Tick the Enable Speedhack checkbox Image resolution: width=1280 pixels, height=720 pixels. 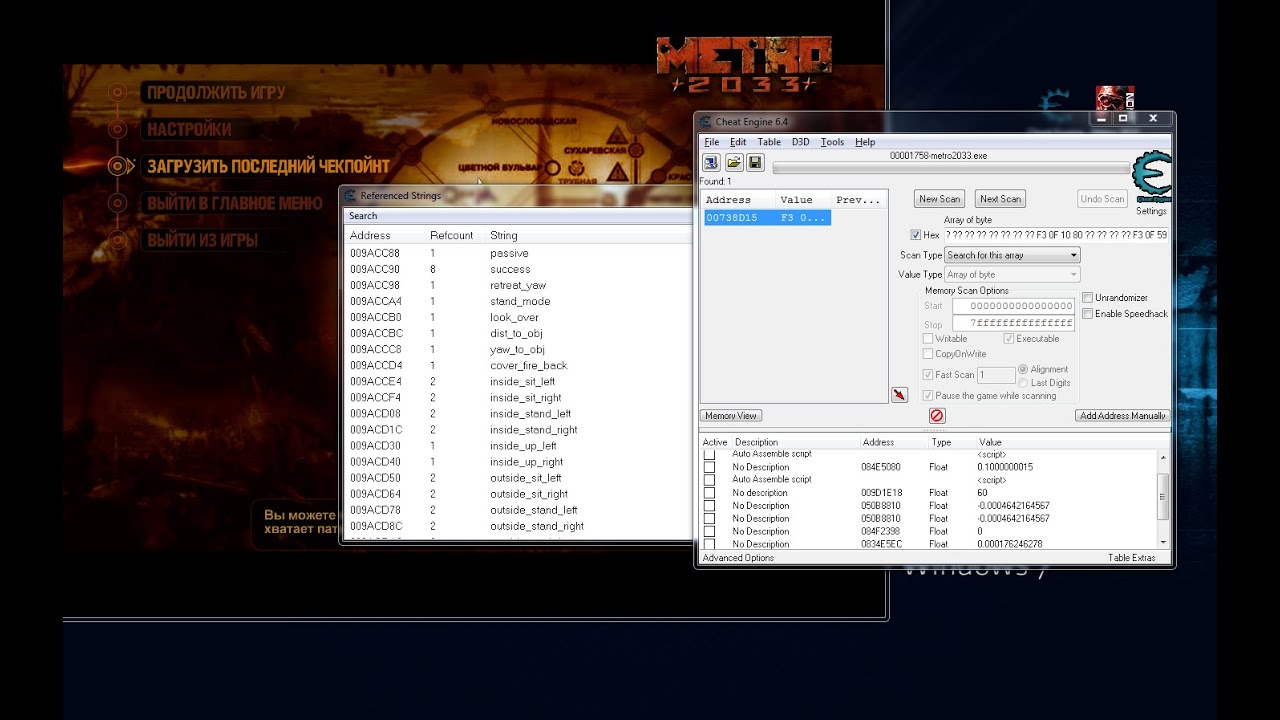tap(1088, 314)
